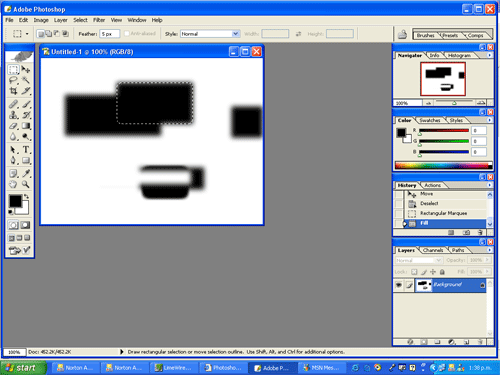Create new layer in Layers panel

click(x=467, y=342)
